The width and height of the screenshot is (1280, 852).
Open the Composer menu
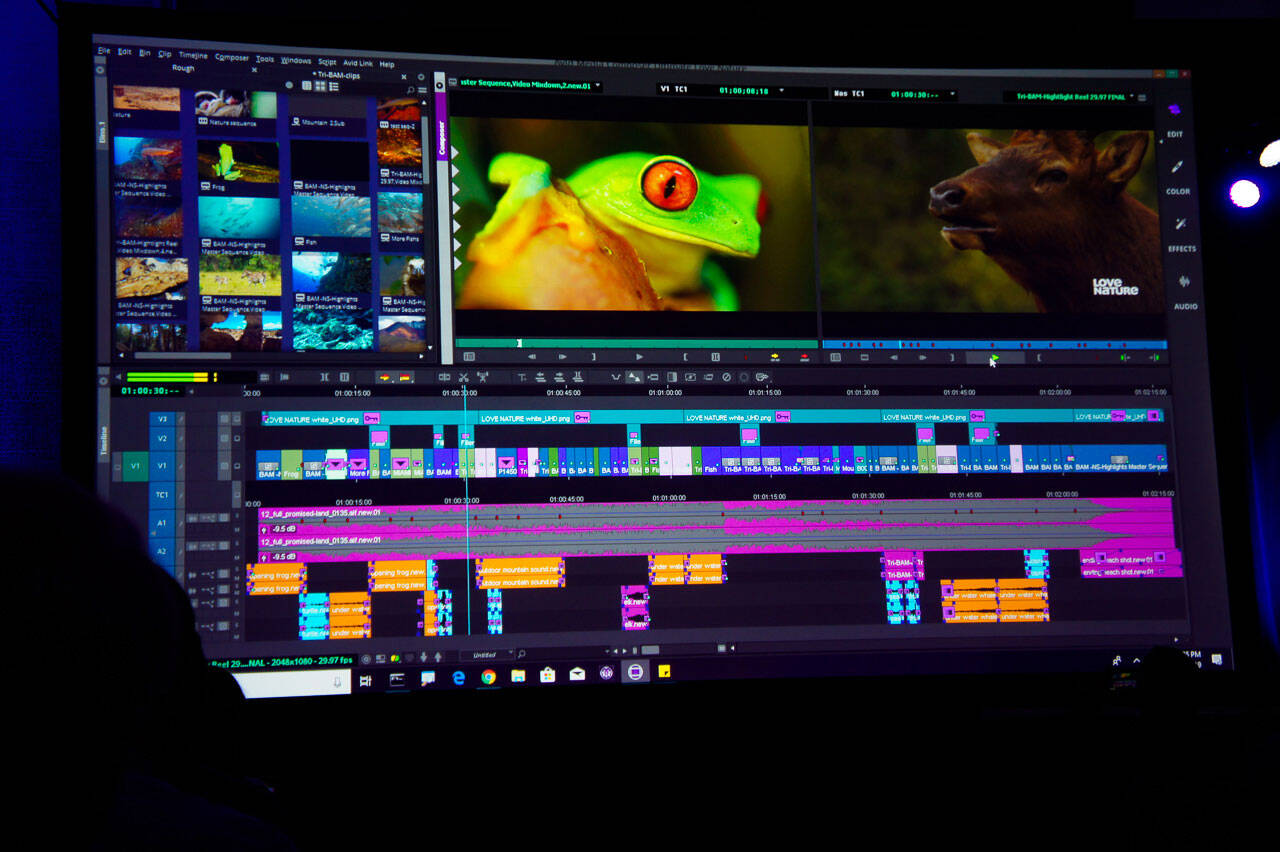click(x=232, y=58)
